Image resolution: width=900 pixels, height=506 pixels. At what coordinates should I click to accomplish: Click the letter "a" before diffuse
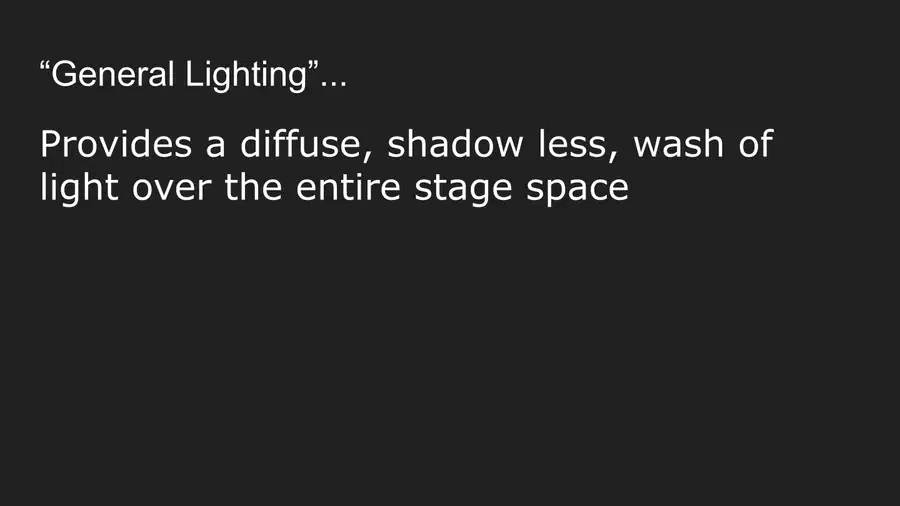pos(215,146)
